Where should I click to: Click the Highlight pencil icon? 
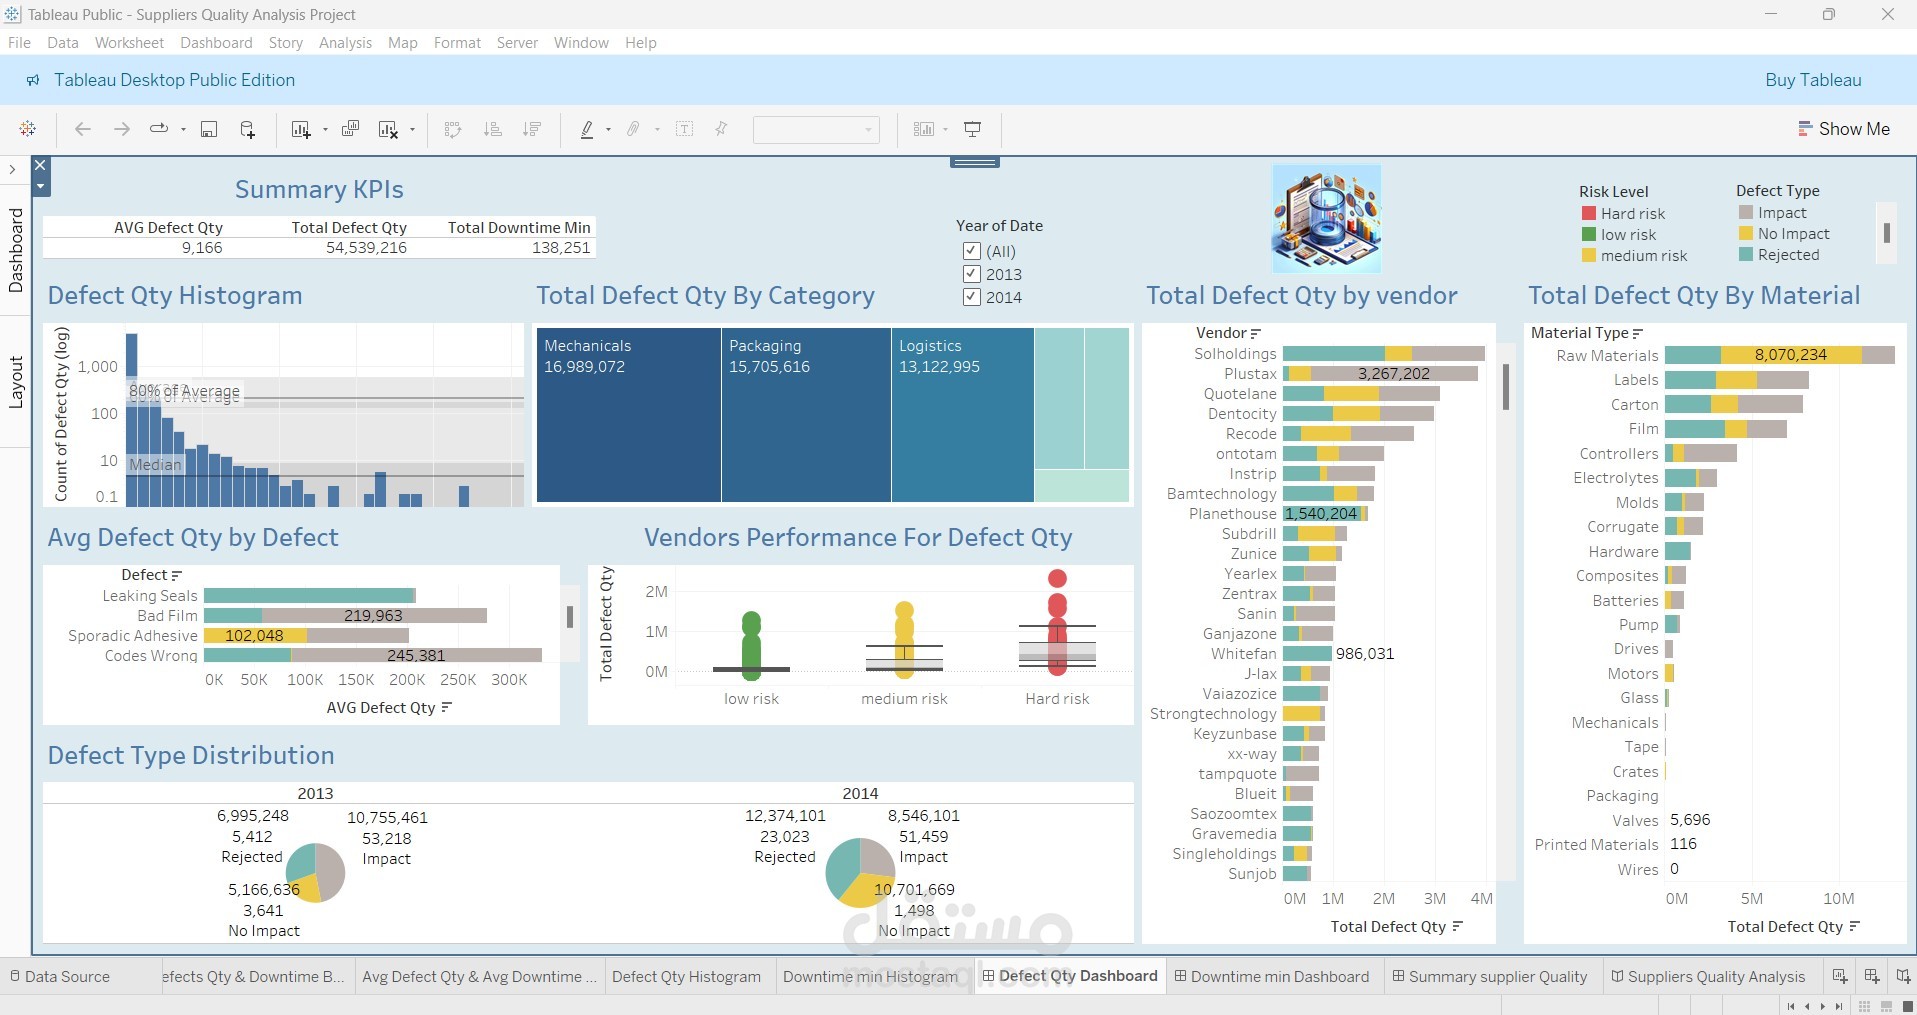tap(589, 129)
